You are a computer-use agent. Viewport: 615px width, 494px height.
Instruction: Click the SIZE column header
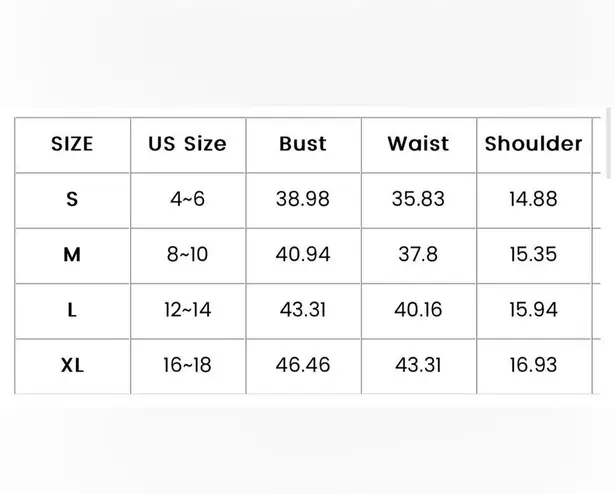(x=72, y=144)
